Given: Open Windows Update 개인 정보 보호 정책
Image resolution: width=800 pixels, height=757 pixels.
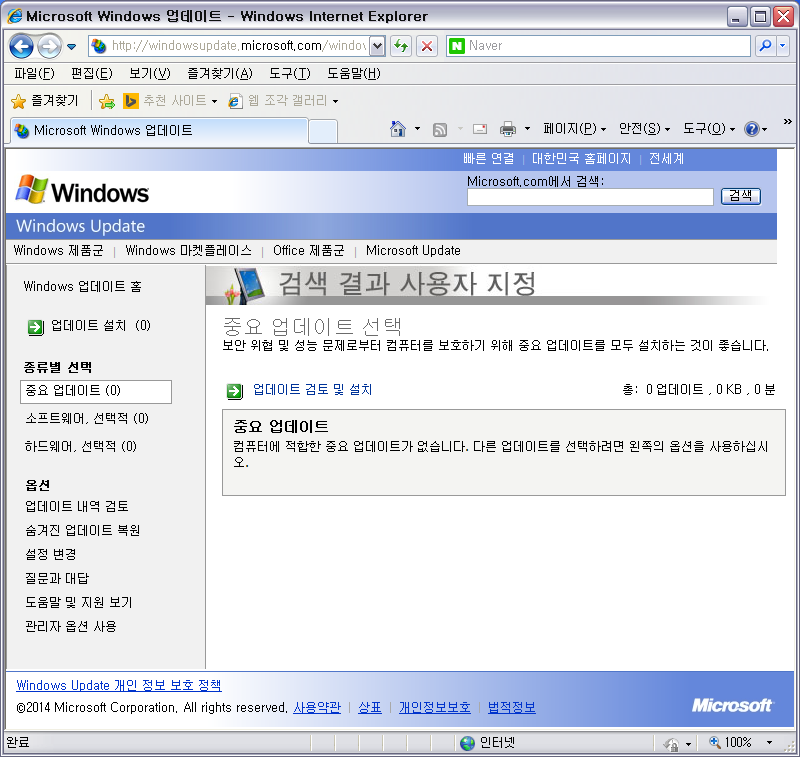Looking at the screenshot, I should point(119,685).
